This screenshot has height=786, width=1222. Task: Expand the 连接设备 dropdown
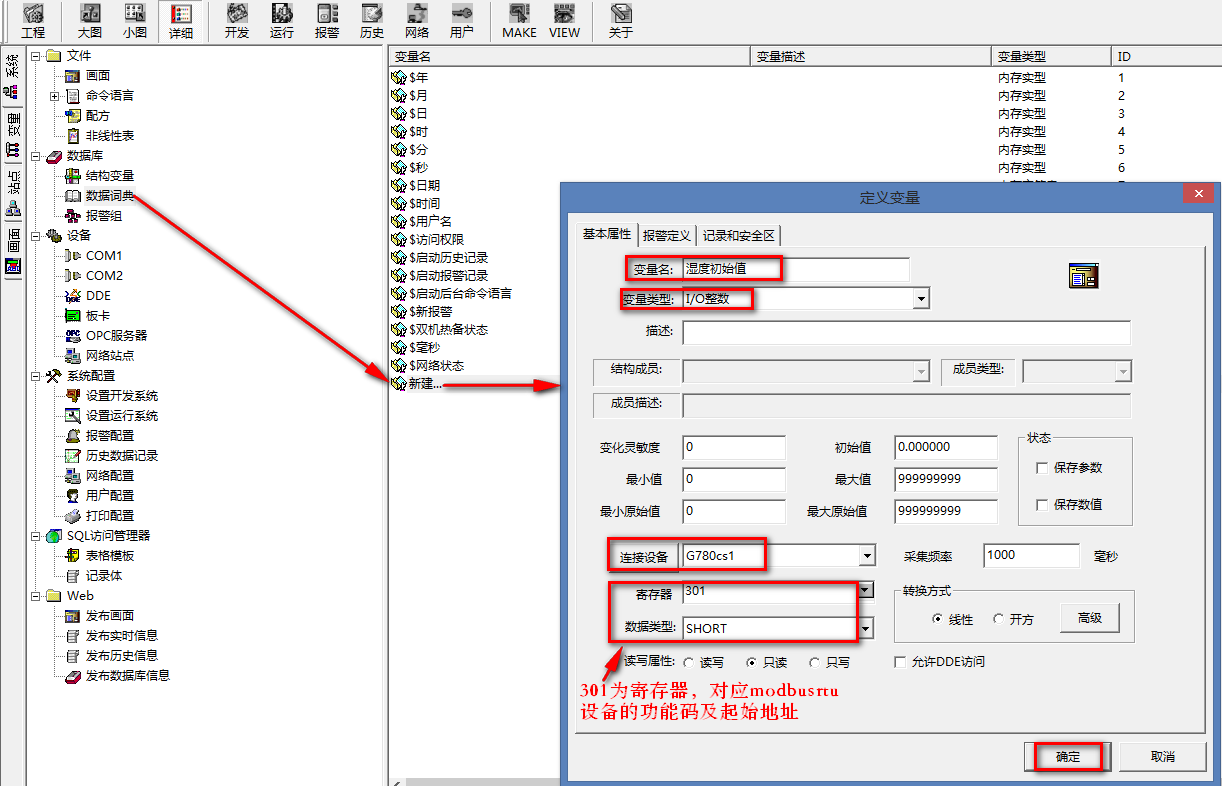(x=867, y=555)
